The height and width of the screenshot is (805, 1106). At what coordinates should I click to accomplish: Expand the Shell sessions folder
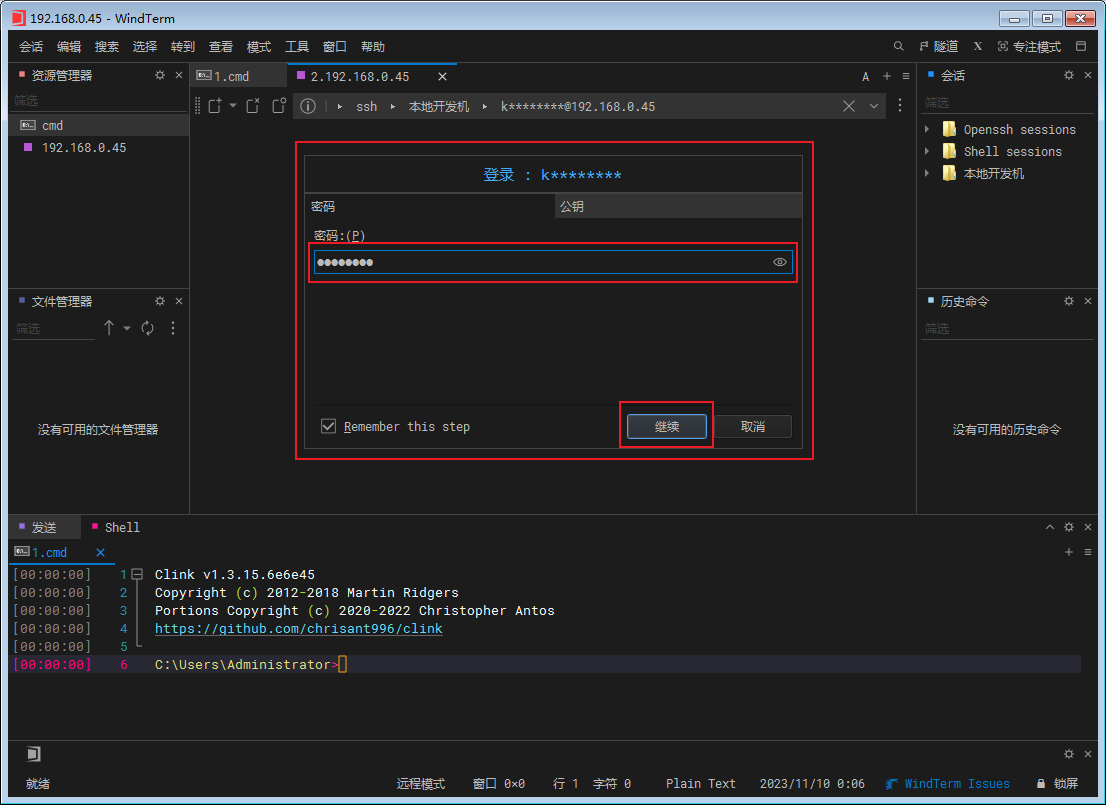coord(927,152)
